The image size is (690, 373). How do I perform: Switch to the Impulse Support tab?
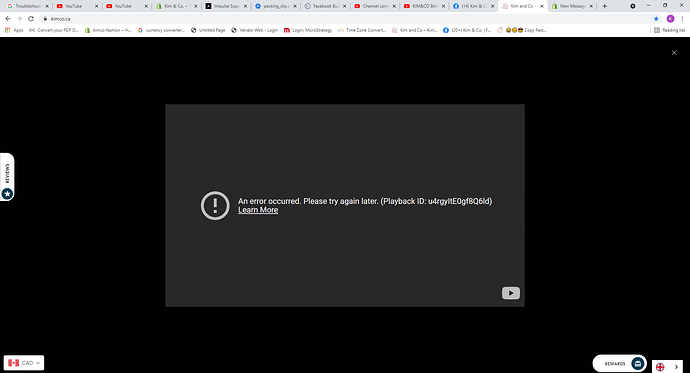pos(226,6)
